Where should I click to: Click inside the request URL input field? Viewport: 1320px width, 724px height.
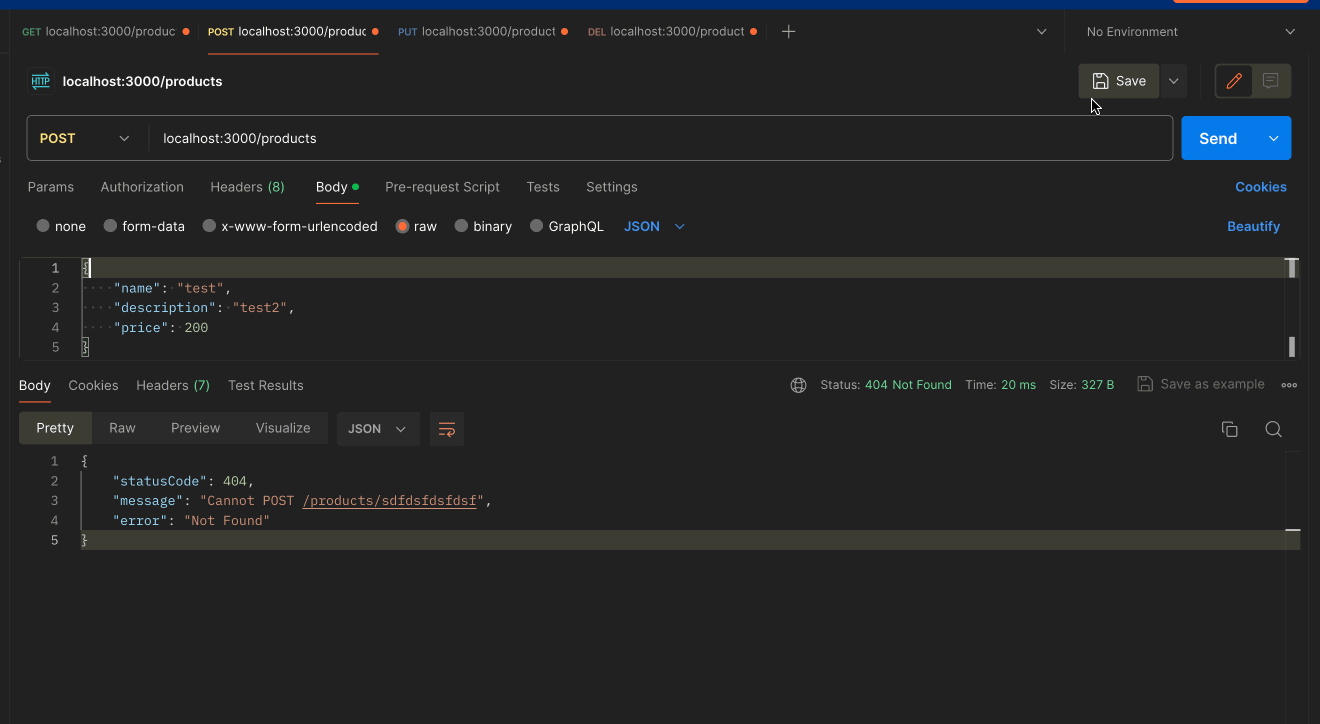(x=600, y=137)
